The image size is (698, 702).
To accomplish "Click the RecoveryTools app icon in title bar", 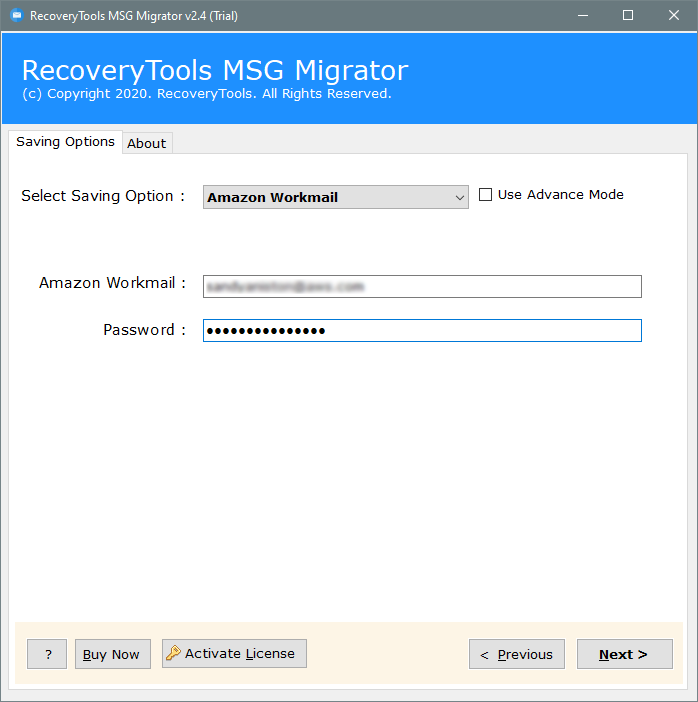I will tap(17, 16).
